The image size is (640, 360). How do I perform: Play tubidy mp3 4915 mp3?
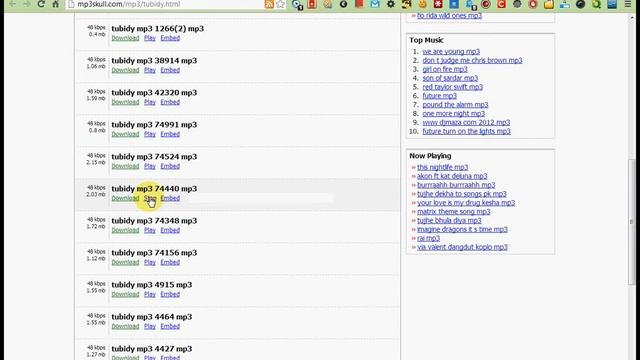pyautogui.click(x=150, y=294)
